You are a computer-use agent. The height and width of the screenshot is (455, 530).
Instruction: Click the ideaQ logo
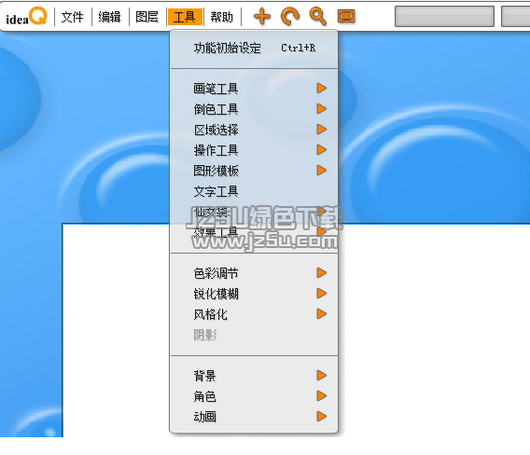point(26,16)
